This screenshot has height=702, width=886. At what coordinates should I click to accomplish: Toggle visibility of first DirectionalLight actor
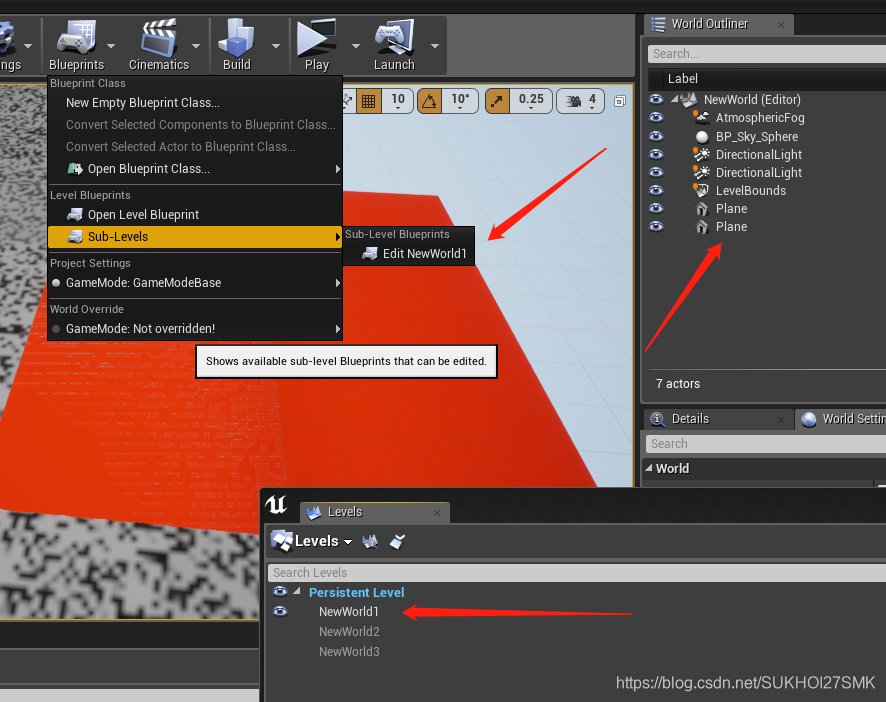click(x=656, y=154)
